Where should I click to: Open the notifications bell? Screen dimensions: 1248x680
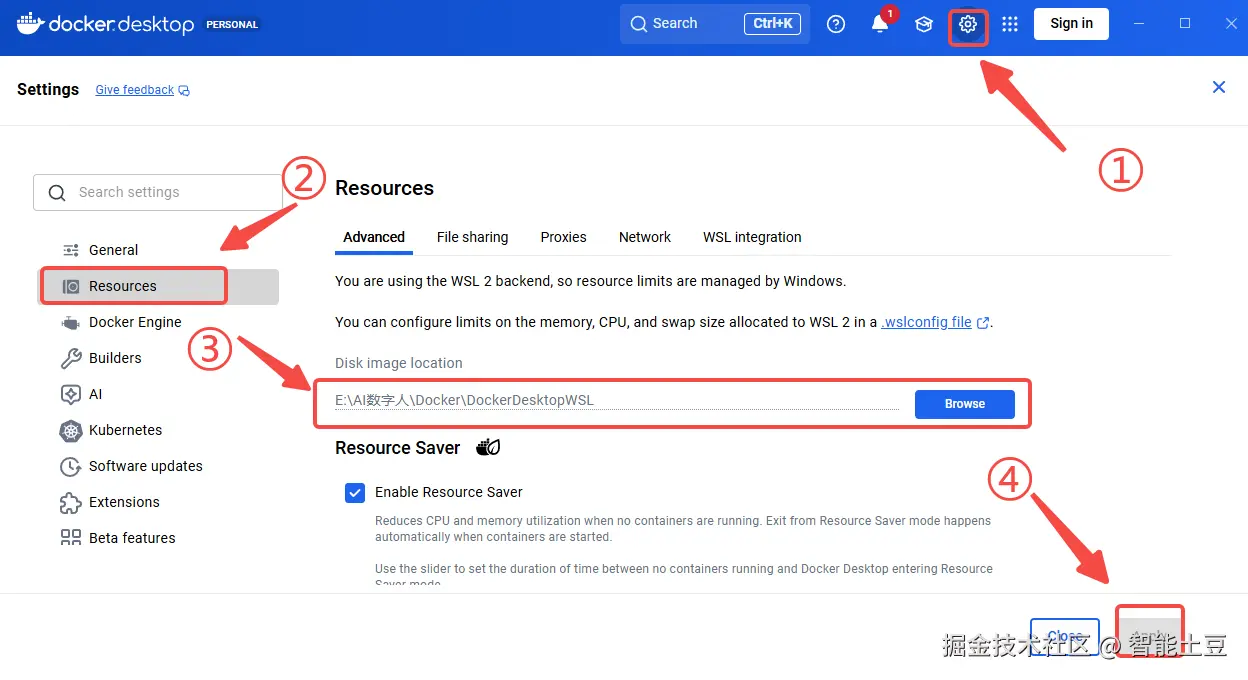click(x=880, y=25)
